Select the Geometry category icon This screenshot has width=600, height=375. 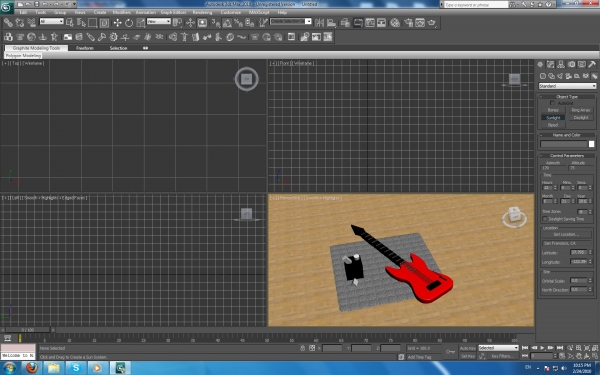pos(543,76)
